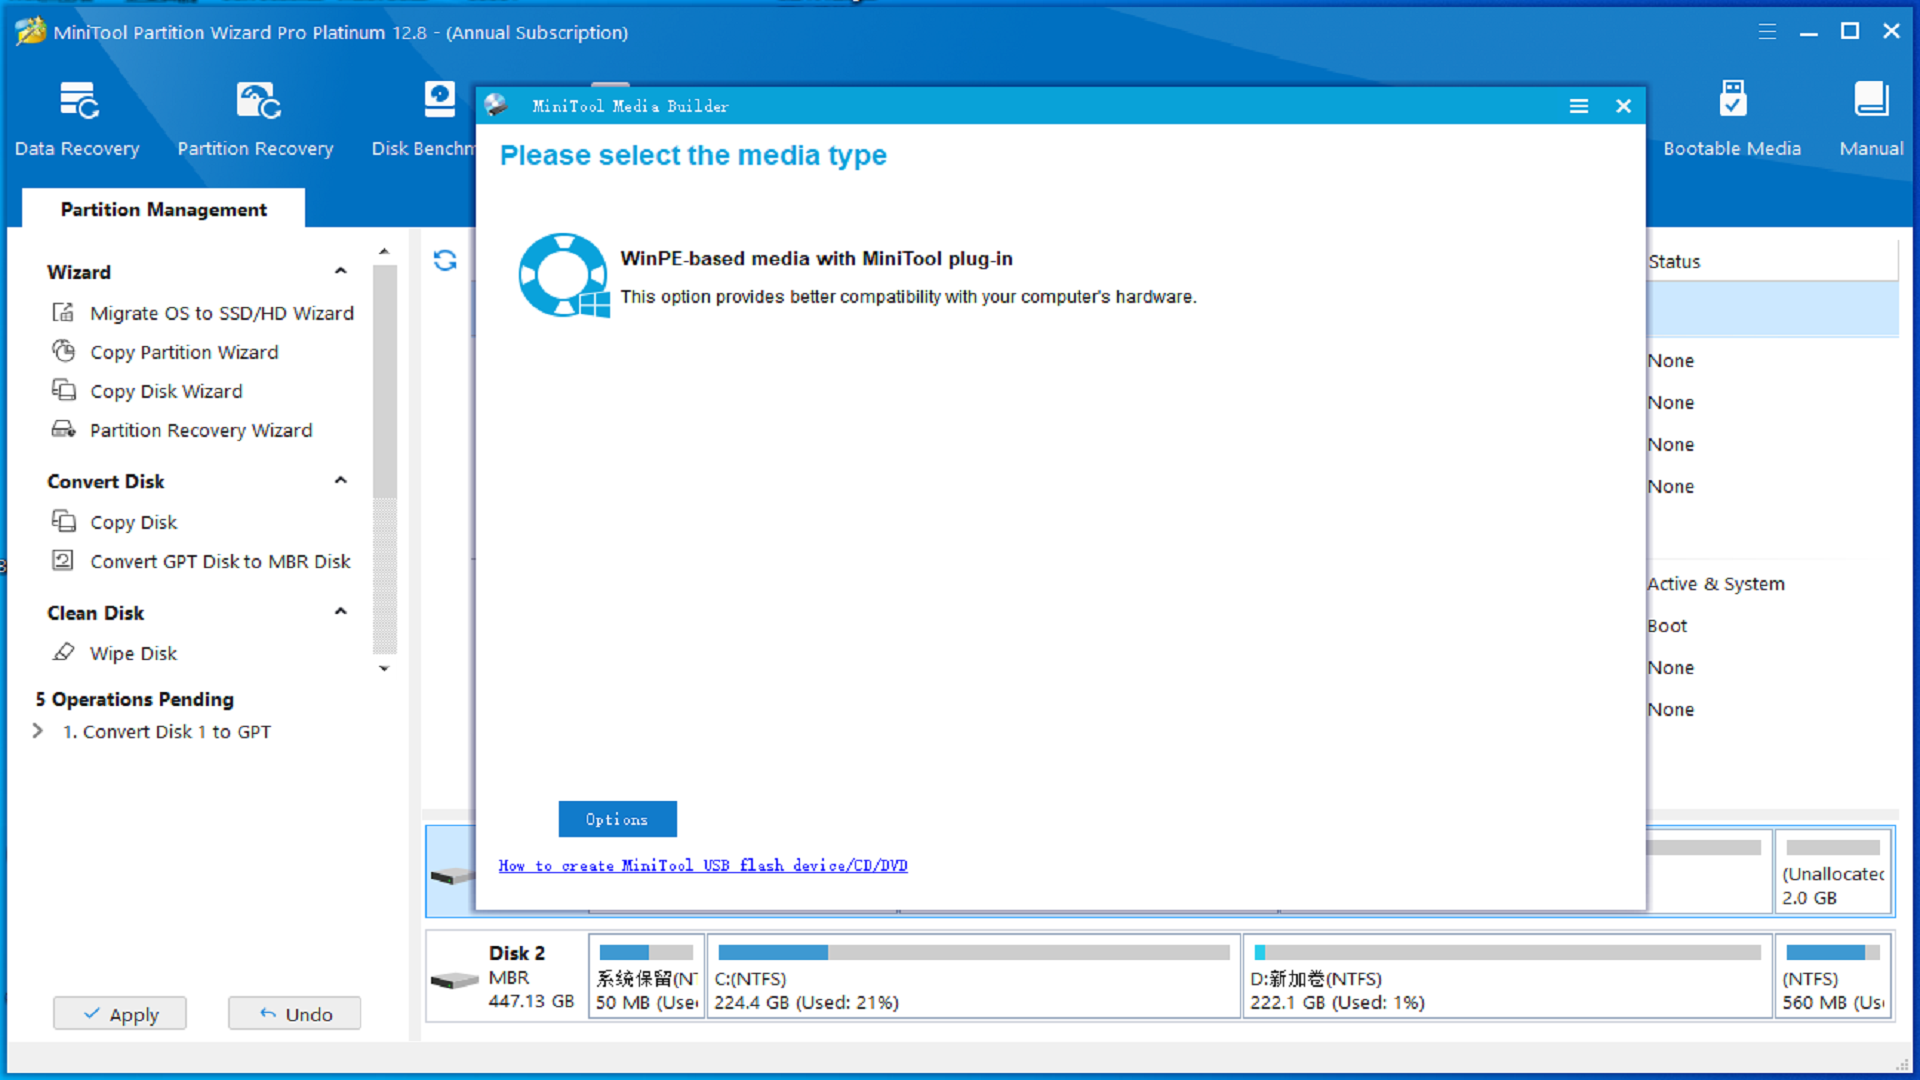Open the Bootable Media builder
Viewport: 1920px width, 1080px height.
click(1732, 117)
